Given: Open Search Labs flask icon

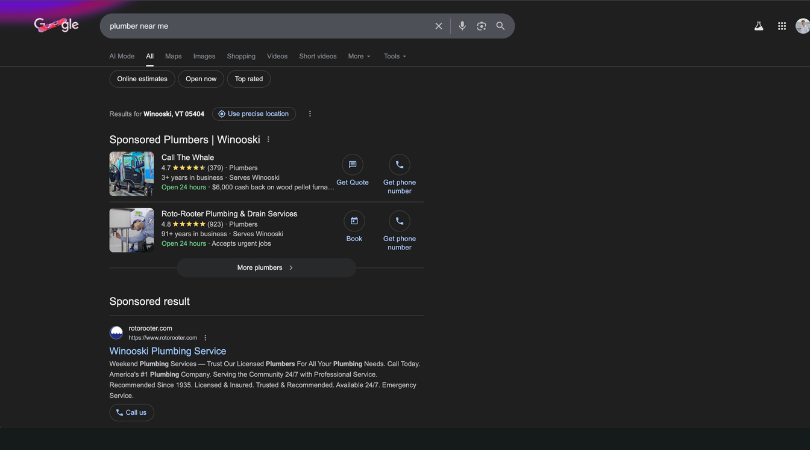Looking at the screenshot, I should 759,26.
